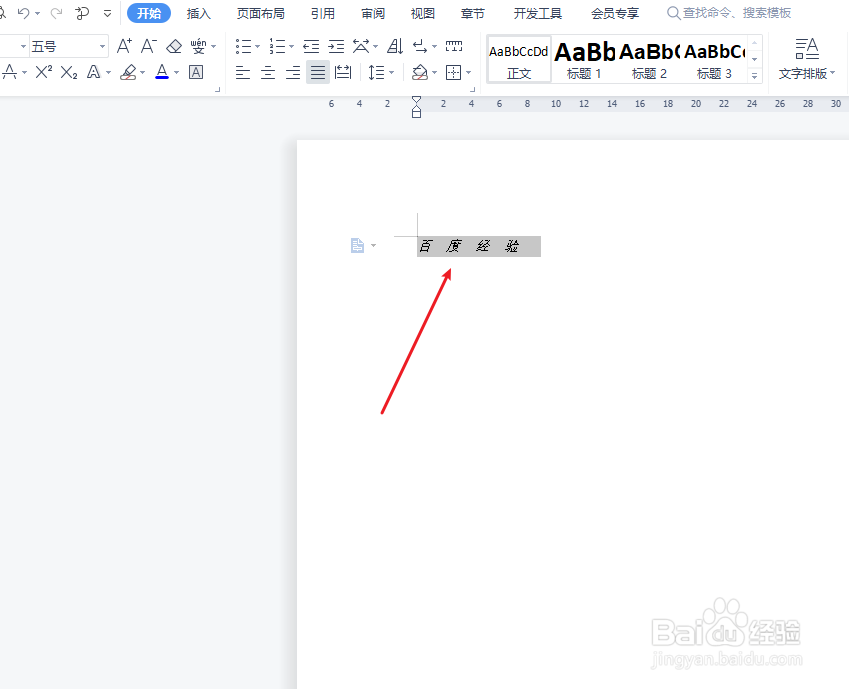Click the Redo arrow icon
This screenshot has height=689, width=849.
[x=56, y=13]
